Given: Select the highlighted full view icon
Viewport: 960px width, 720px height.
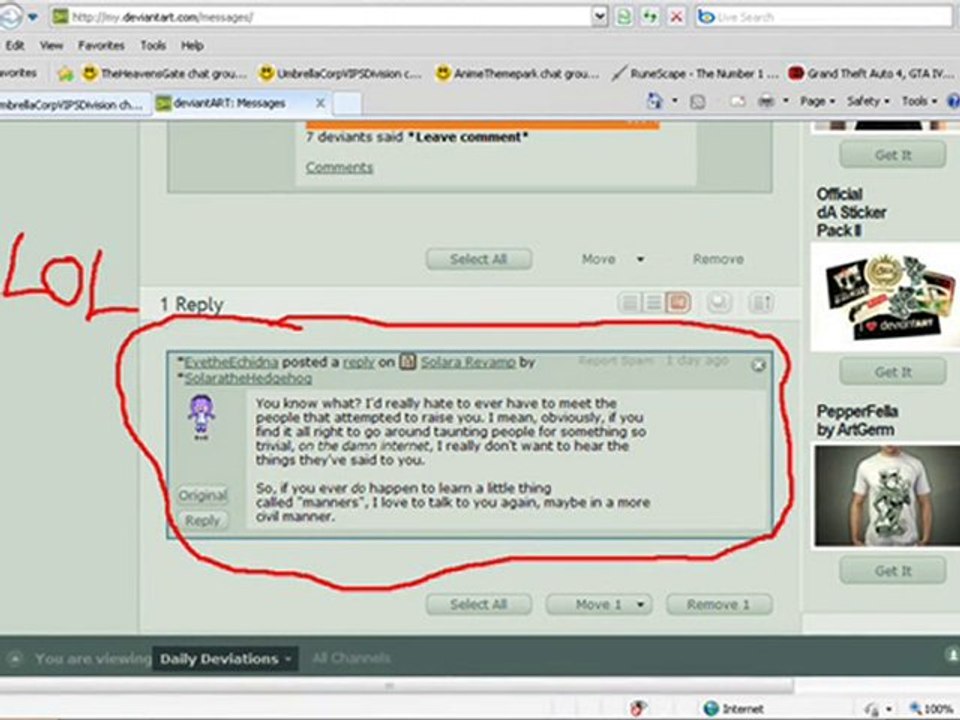Looking at the screenshot, I should pyautogui.click(x=678, y=302).
